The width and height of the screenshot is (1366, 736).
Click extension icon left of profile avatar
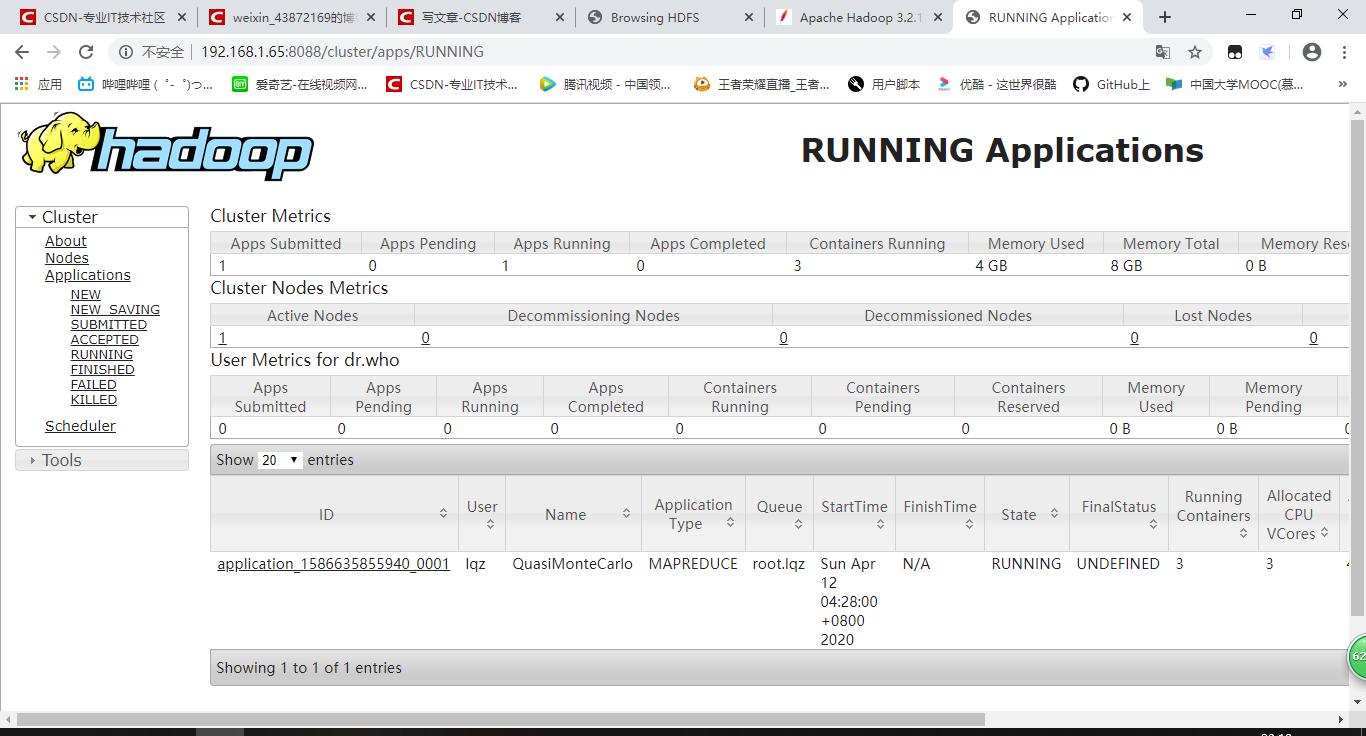tap(1267, 52)
